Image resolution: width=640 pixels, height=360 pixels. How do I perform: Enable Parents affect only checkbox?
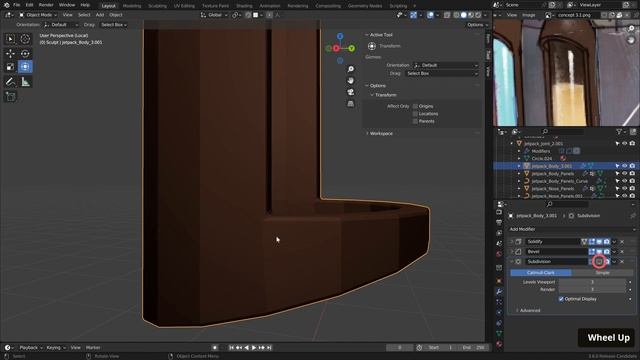415,121
